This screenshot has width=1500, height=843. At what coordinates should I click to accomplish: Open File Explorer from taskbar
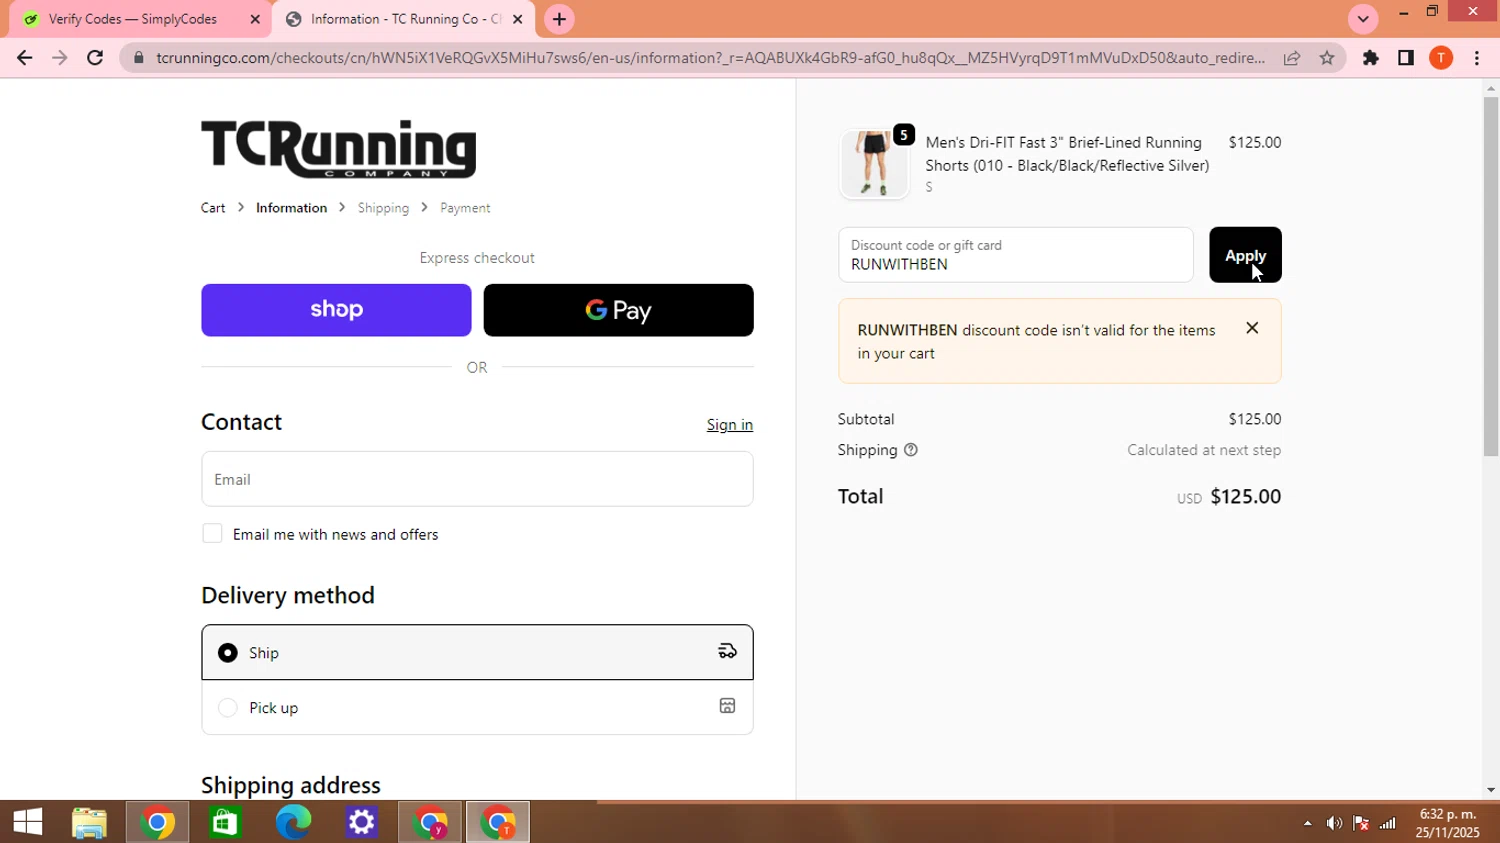point(89,822)
